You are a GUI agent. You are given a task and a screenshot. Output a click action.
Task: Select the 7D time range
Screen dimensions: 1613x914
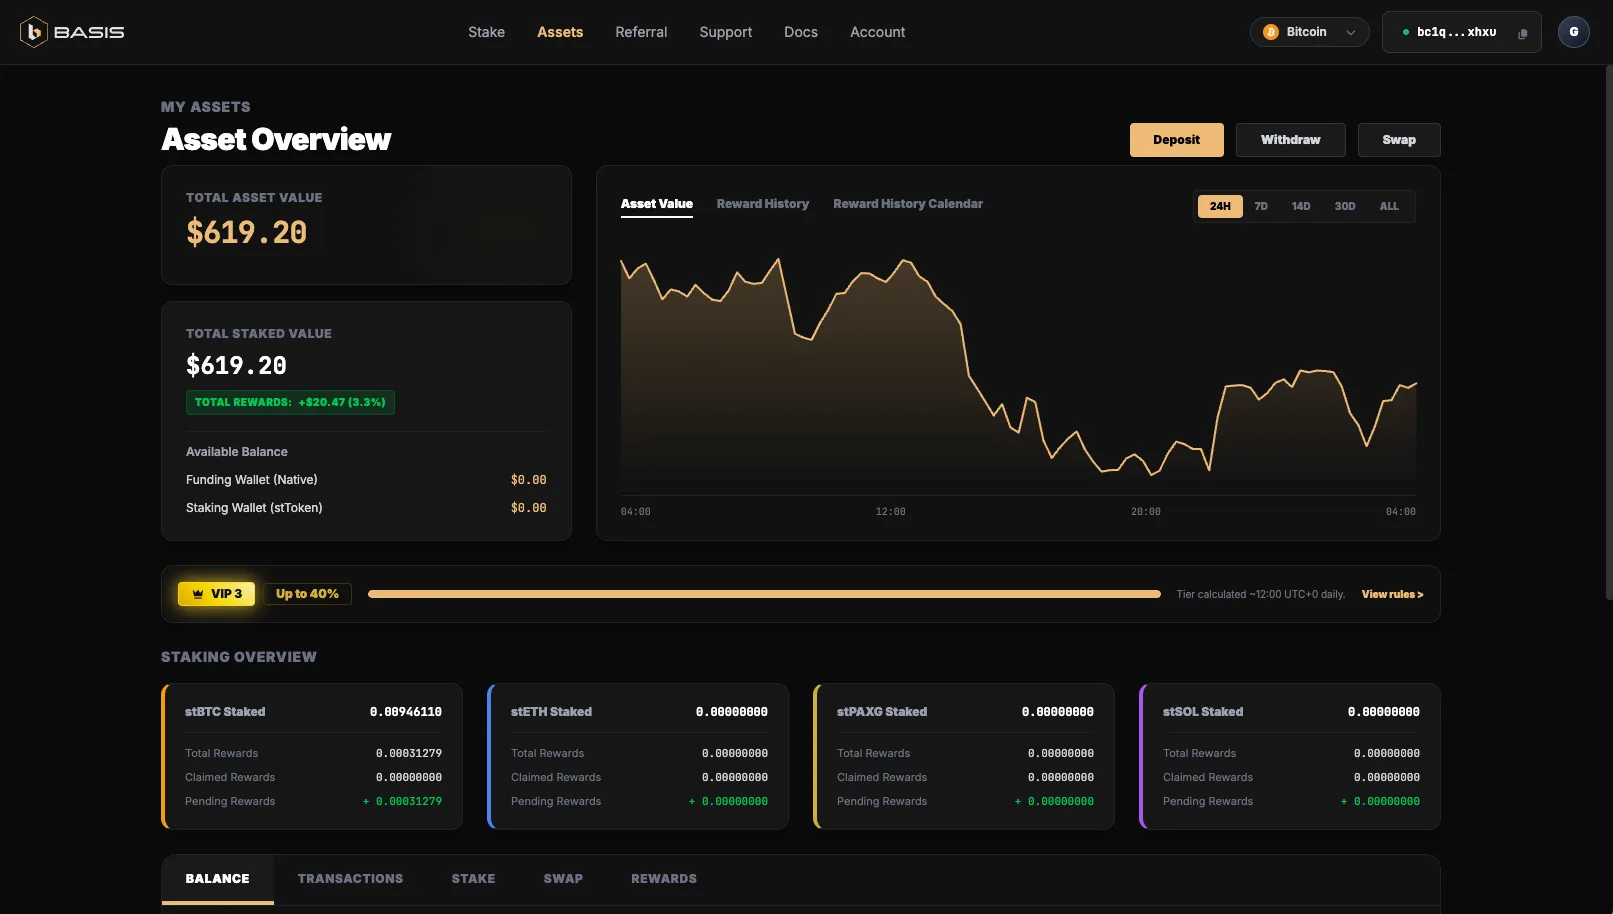pos(1261,206)
